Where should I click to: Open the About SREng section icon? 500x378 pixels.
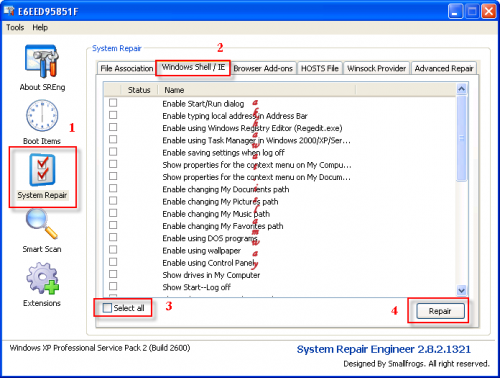coord(42,61)
